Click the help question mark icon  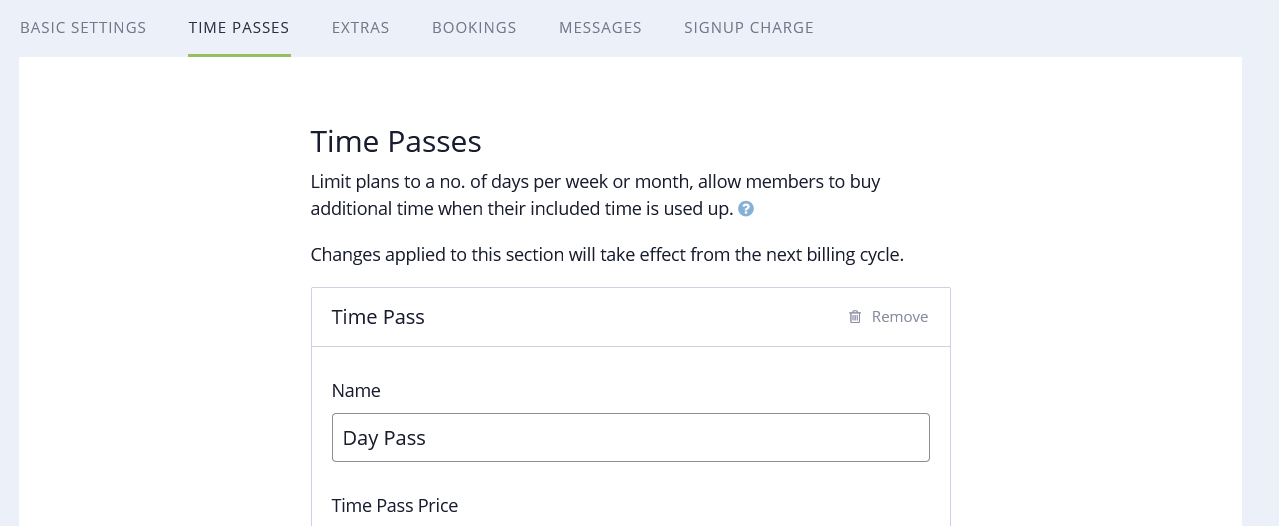pyautogui.click(x=746, y=210)
